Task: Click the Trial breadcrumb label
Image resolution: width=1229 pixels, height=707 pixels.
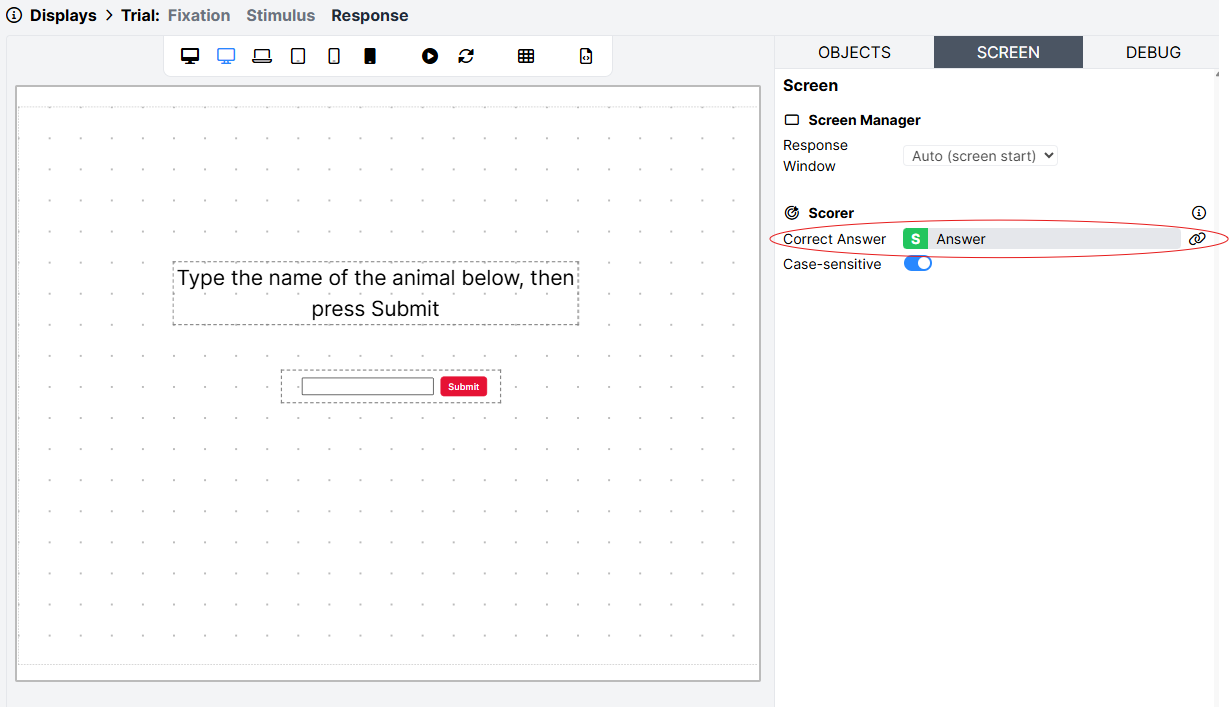Action: tap(140, 15)
